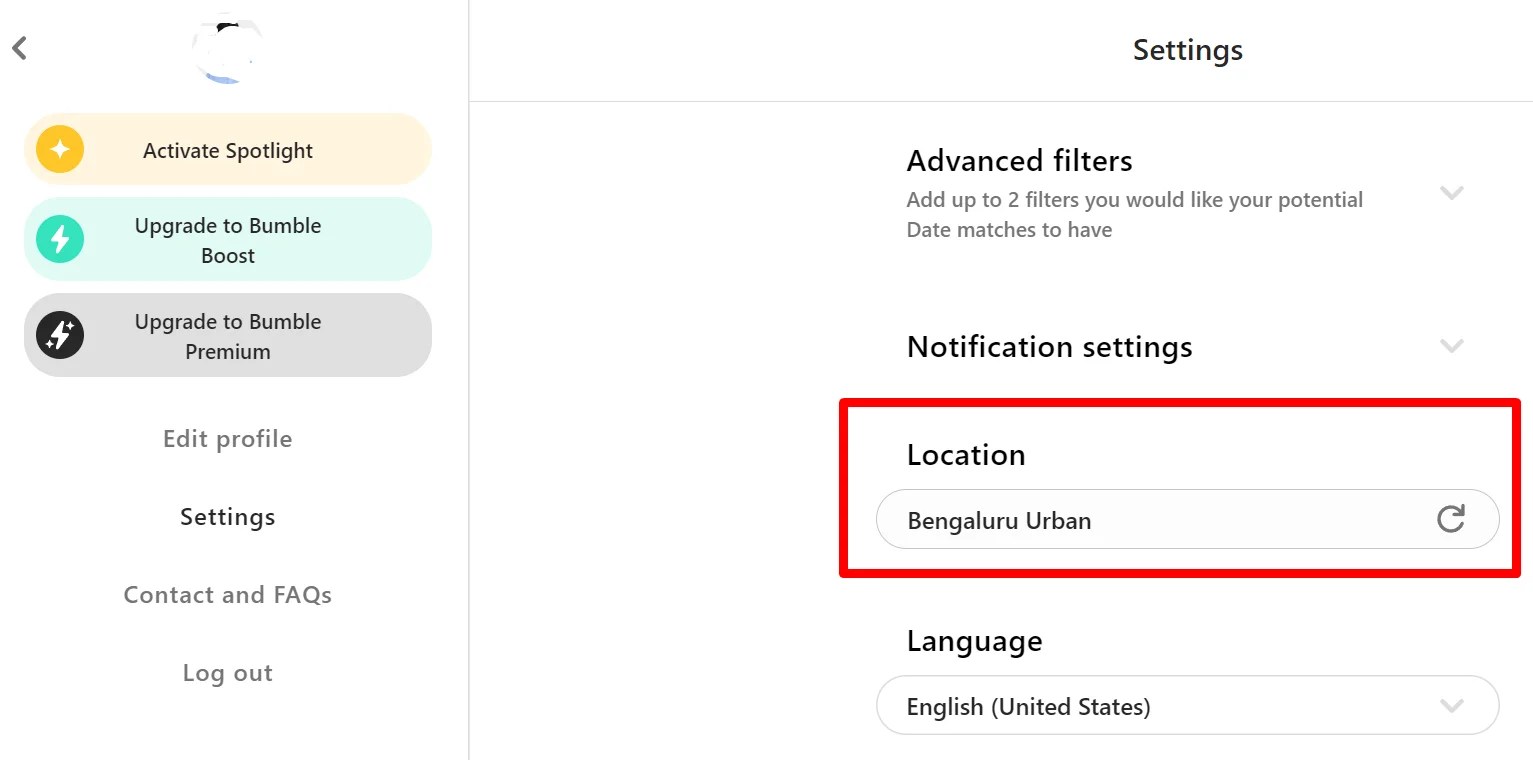Click the Bumble Boost lightning icon
The image size is (1533, 760).
59,239
